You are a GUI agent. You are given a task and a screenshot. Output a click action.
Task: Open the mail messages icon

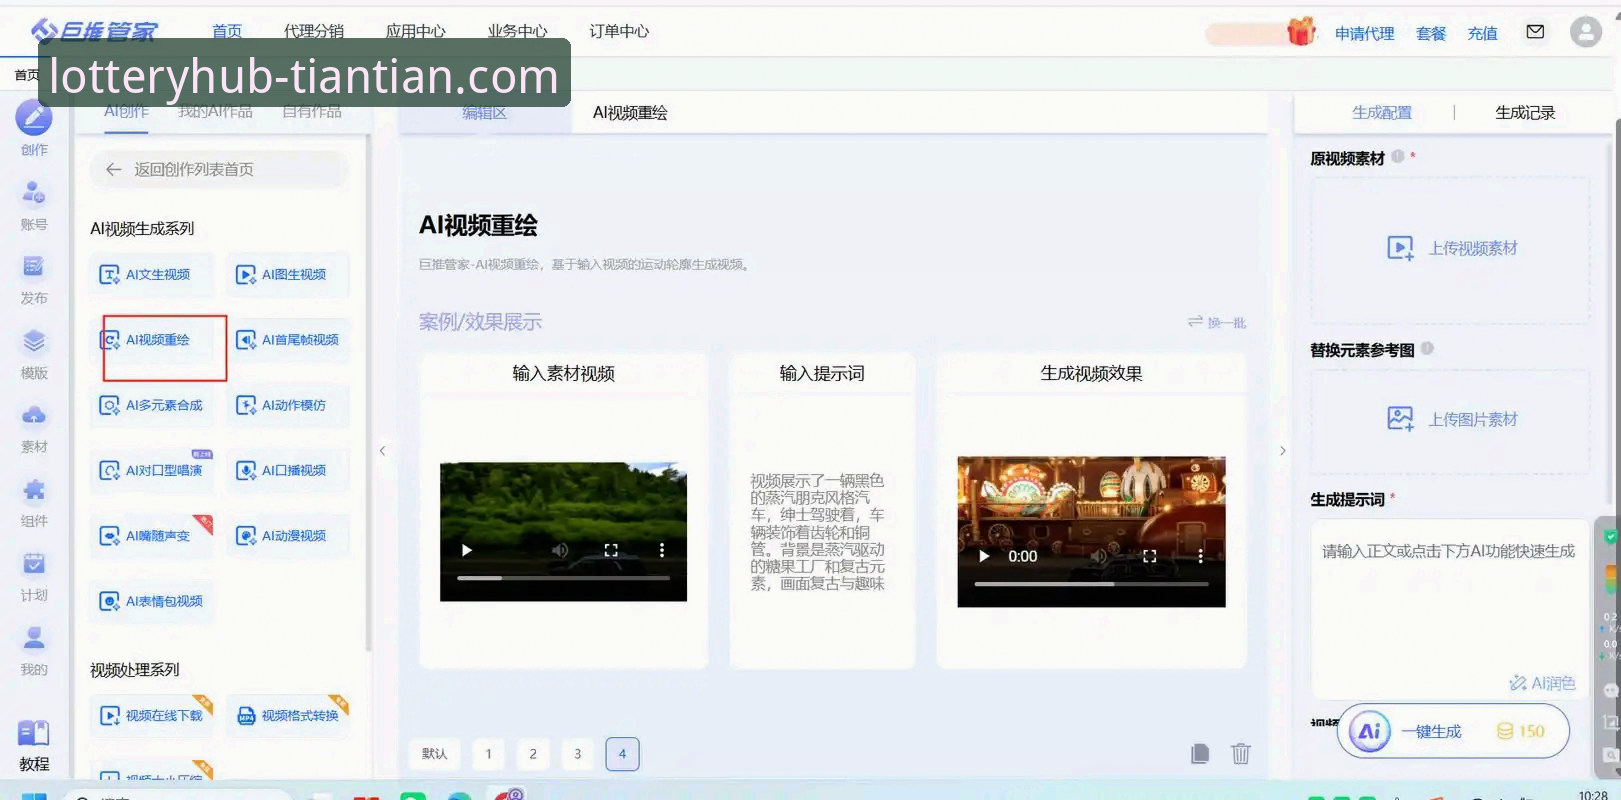1535,32
